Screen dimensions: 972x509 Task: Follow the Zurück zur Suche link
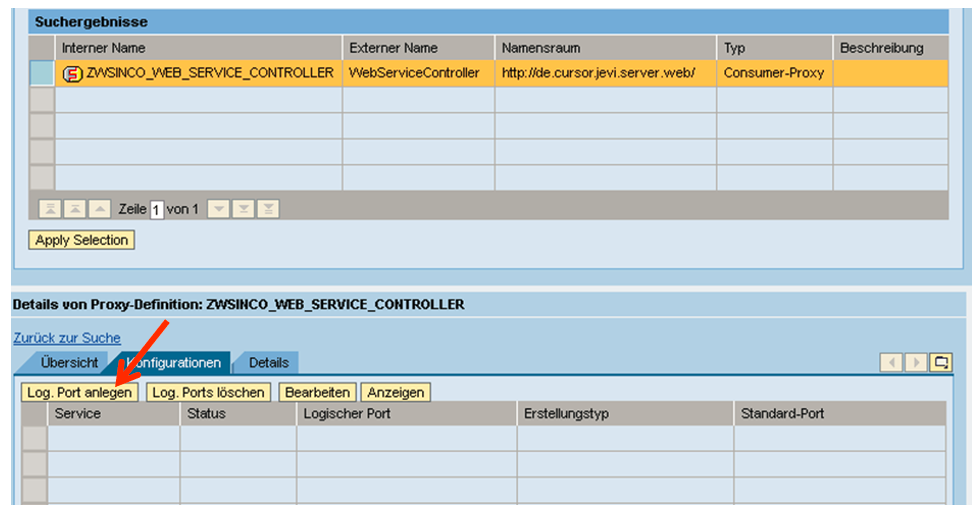coord(67,338)
